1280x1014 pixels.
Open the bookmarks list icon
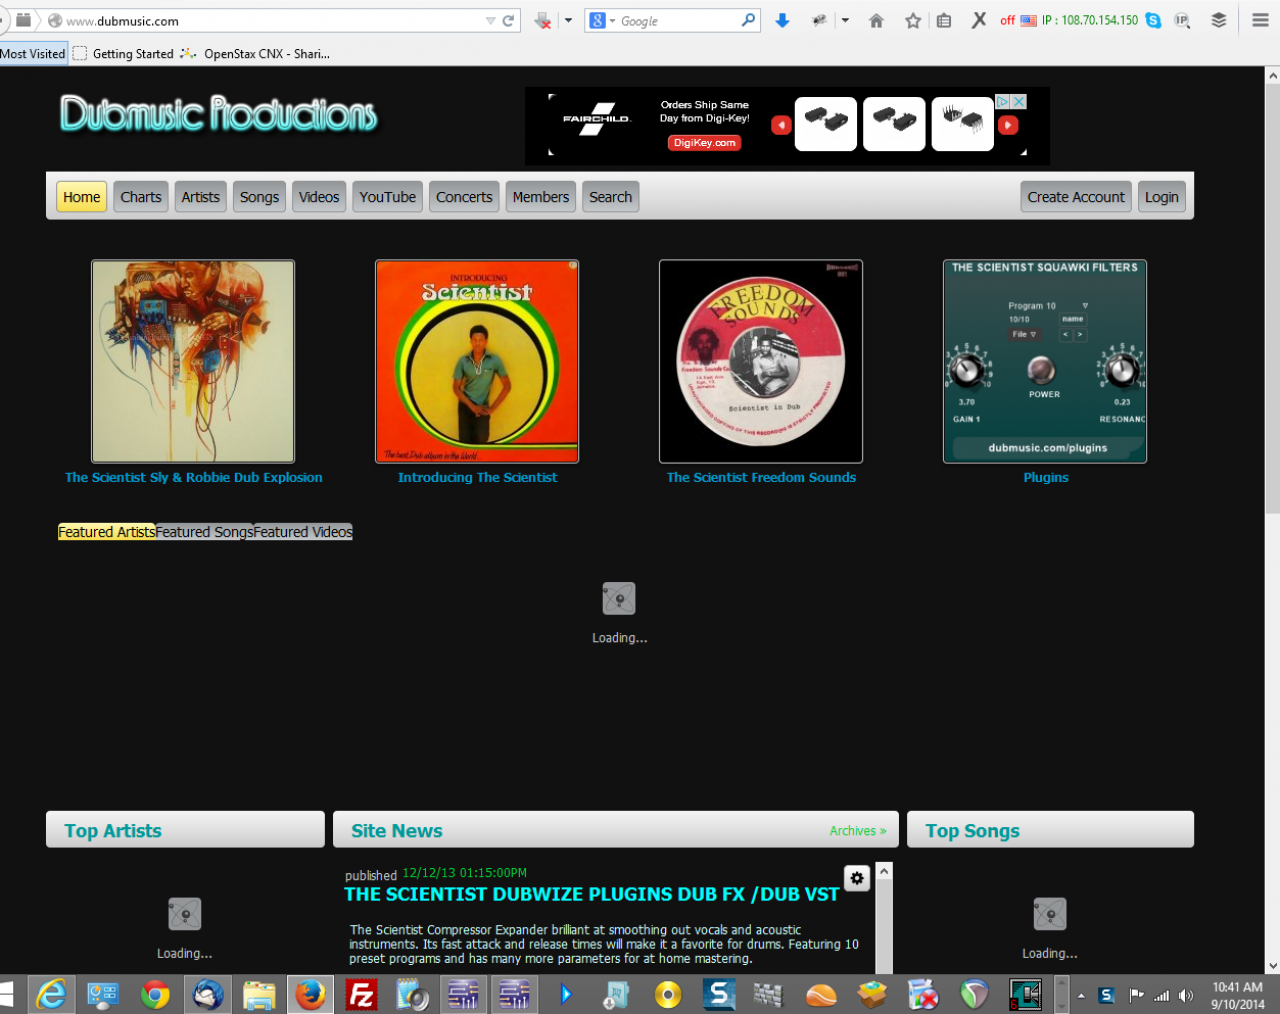(944, 20)
